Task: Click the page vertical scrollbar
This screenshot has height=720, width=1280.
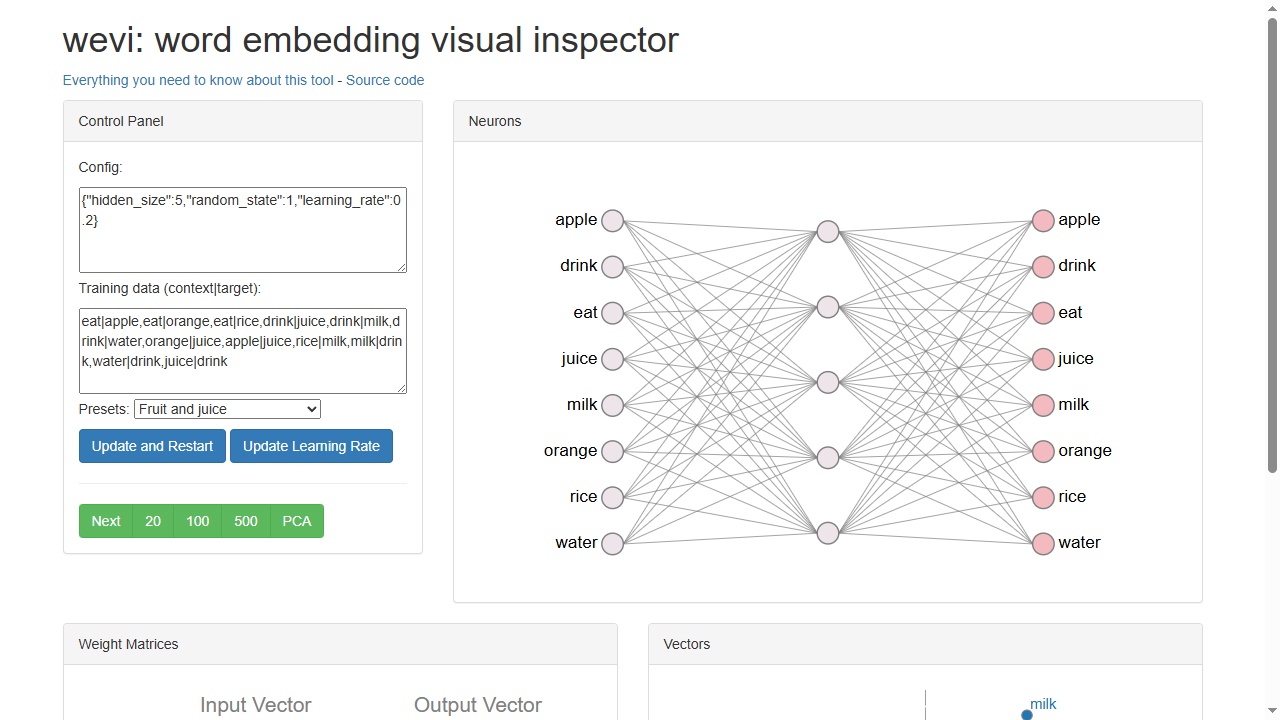Action: click(x=1272, y=360)
